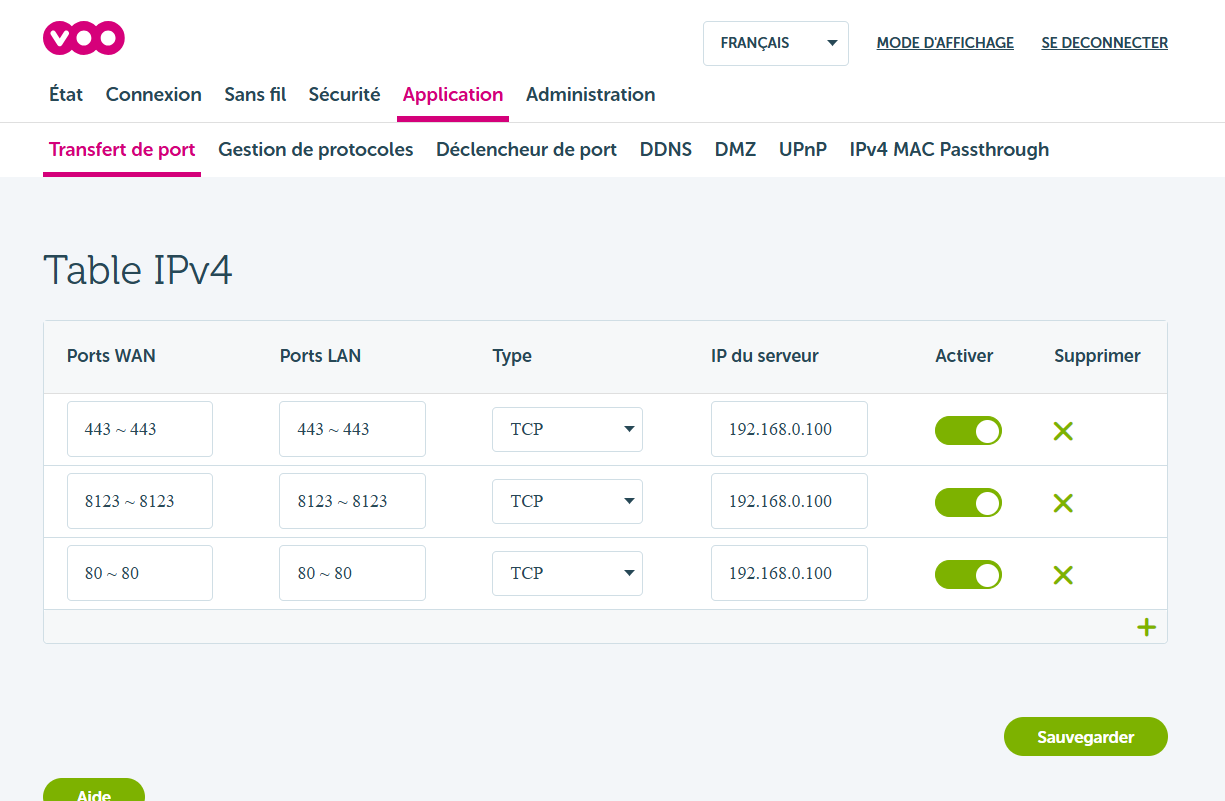Click the MODE D'AFFICHAGE link

click(x=945, y=43)
